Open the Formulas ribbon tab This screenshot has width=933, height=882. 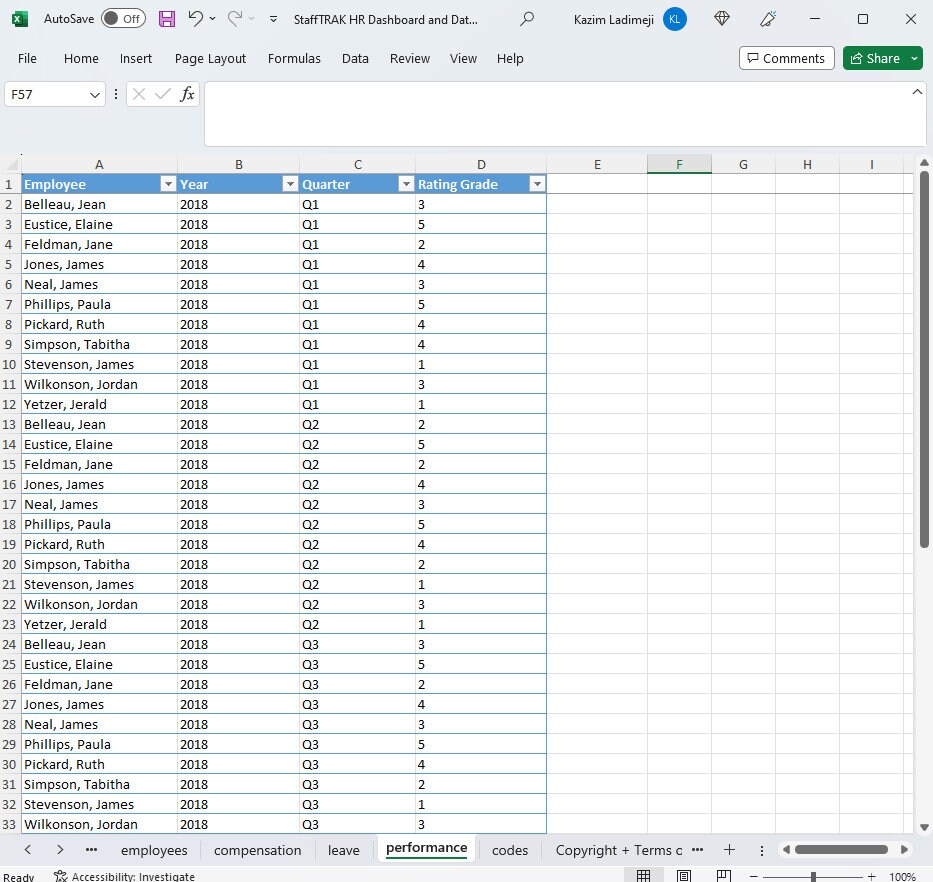click(x=293, y=58)
